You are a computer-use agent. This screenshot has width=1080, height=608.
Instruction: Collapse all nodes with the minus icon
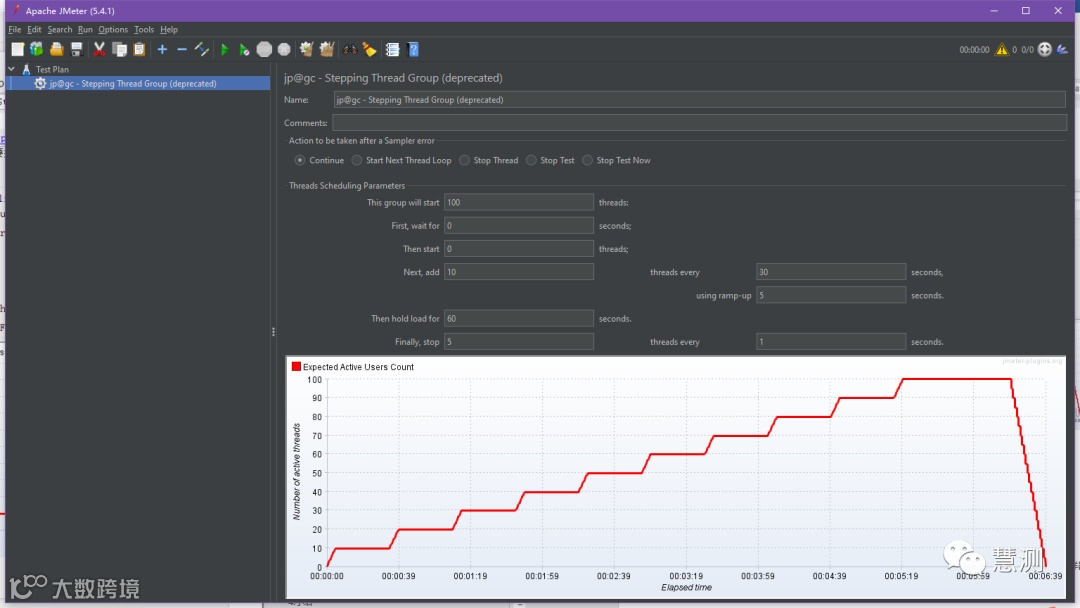coord(182,49)
